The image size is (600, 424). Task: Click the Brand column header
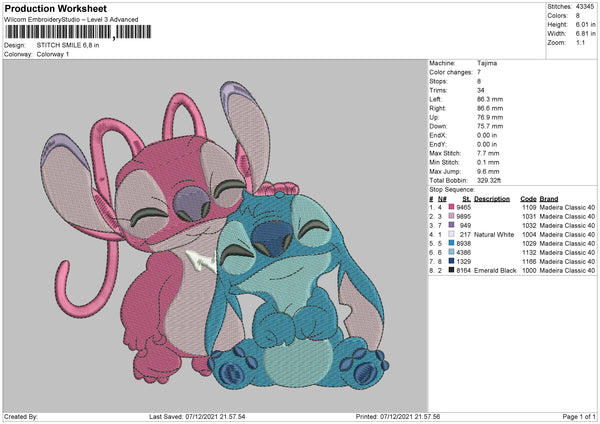pyautogui.click(x=549, y=199)
